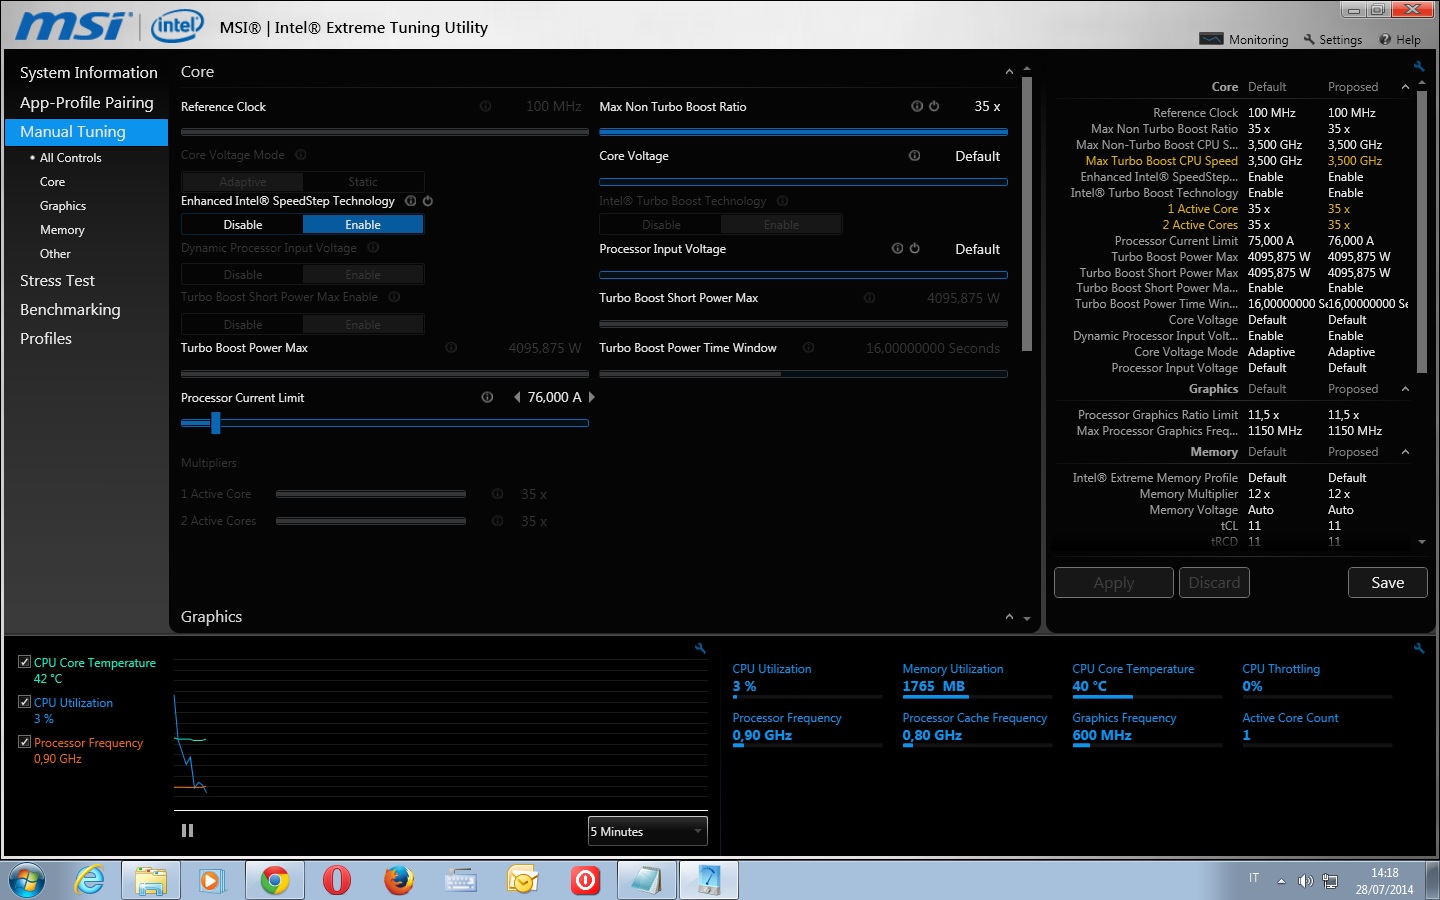Reset Max Non Turbo Boost Ratio via power icon

pos(934,106)
